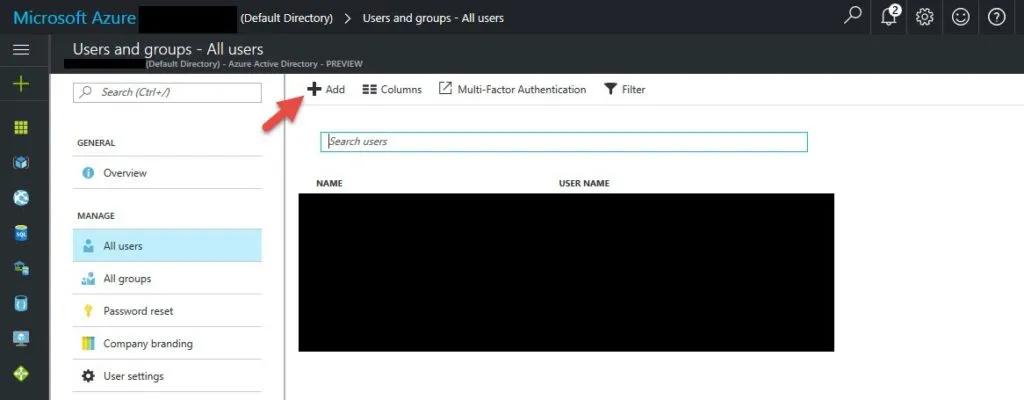Open Password reset settings
Screen dimensions: 1024x400
tap(138, 311)
